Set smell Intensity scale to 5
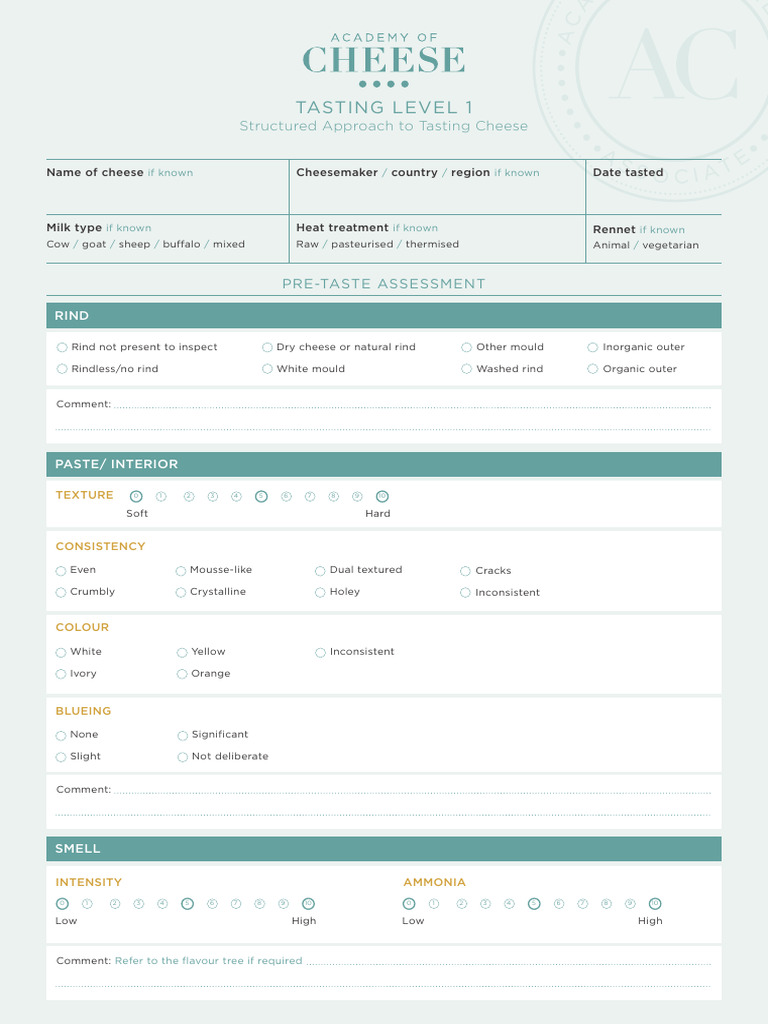 (187, 904)
